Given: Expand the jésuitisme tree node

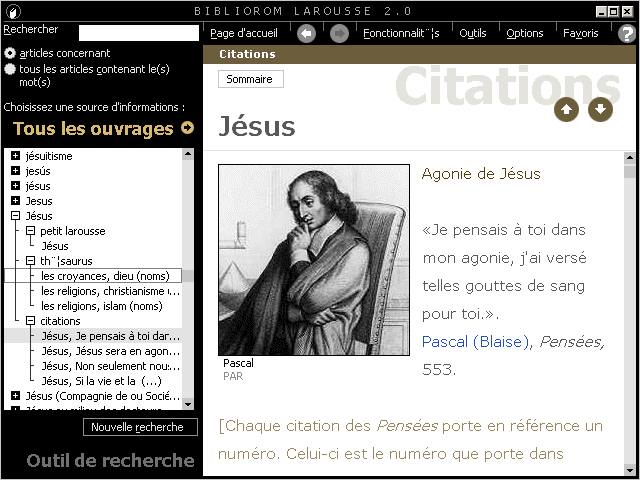Looking at the screenshot, I should click(16, 156).
